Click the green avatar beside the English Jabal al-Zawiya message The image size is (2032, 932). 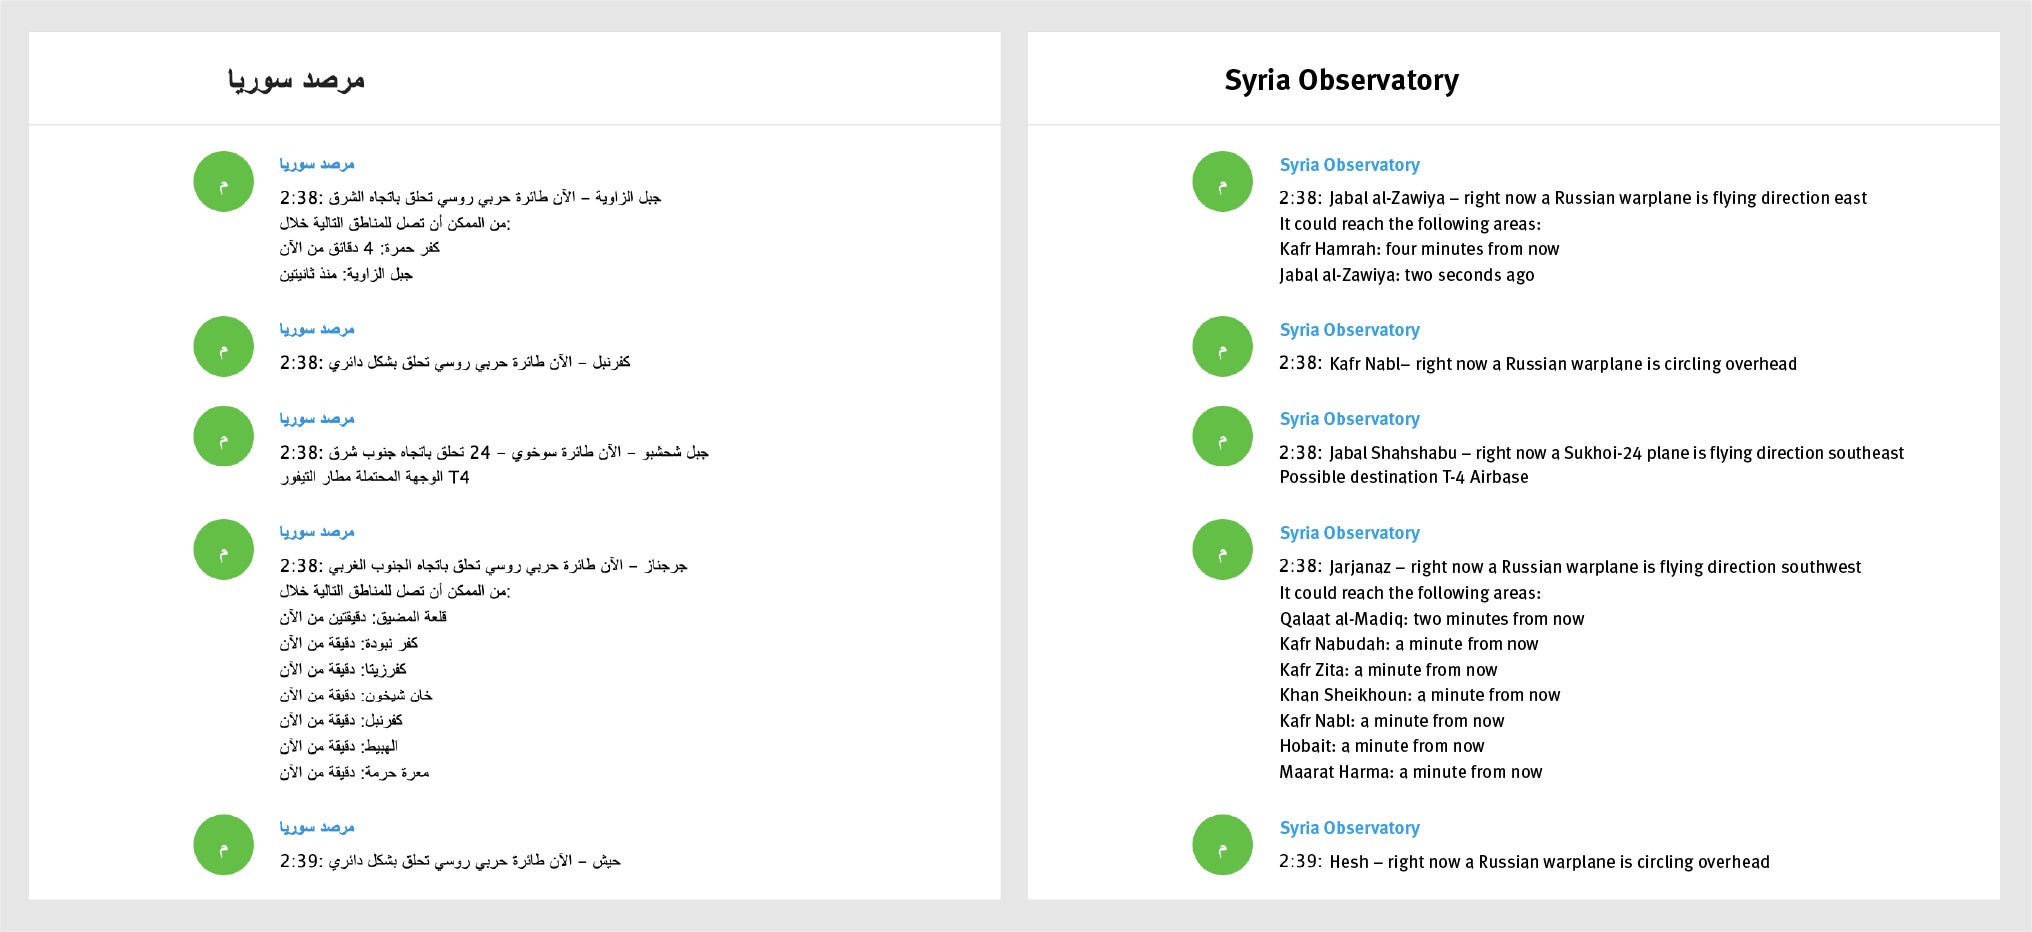click(x=1222, y=182)
